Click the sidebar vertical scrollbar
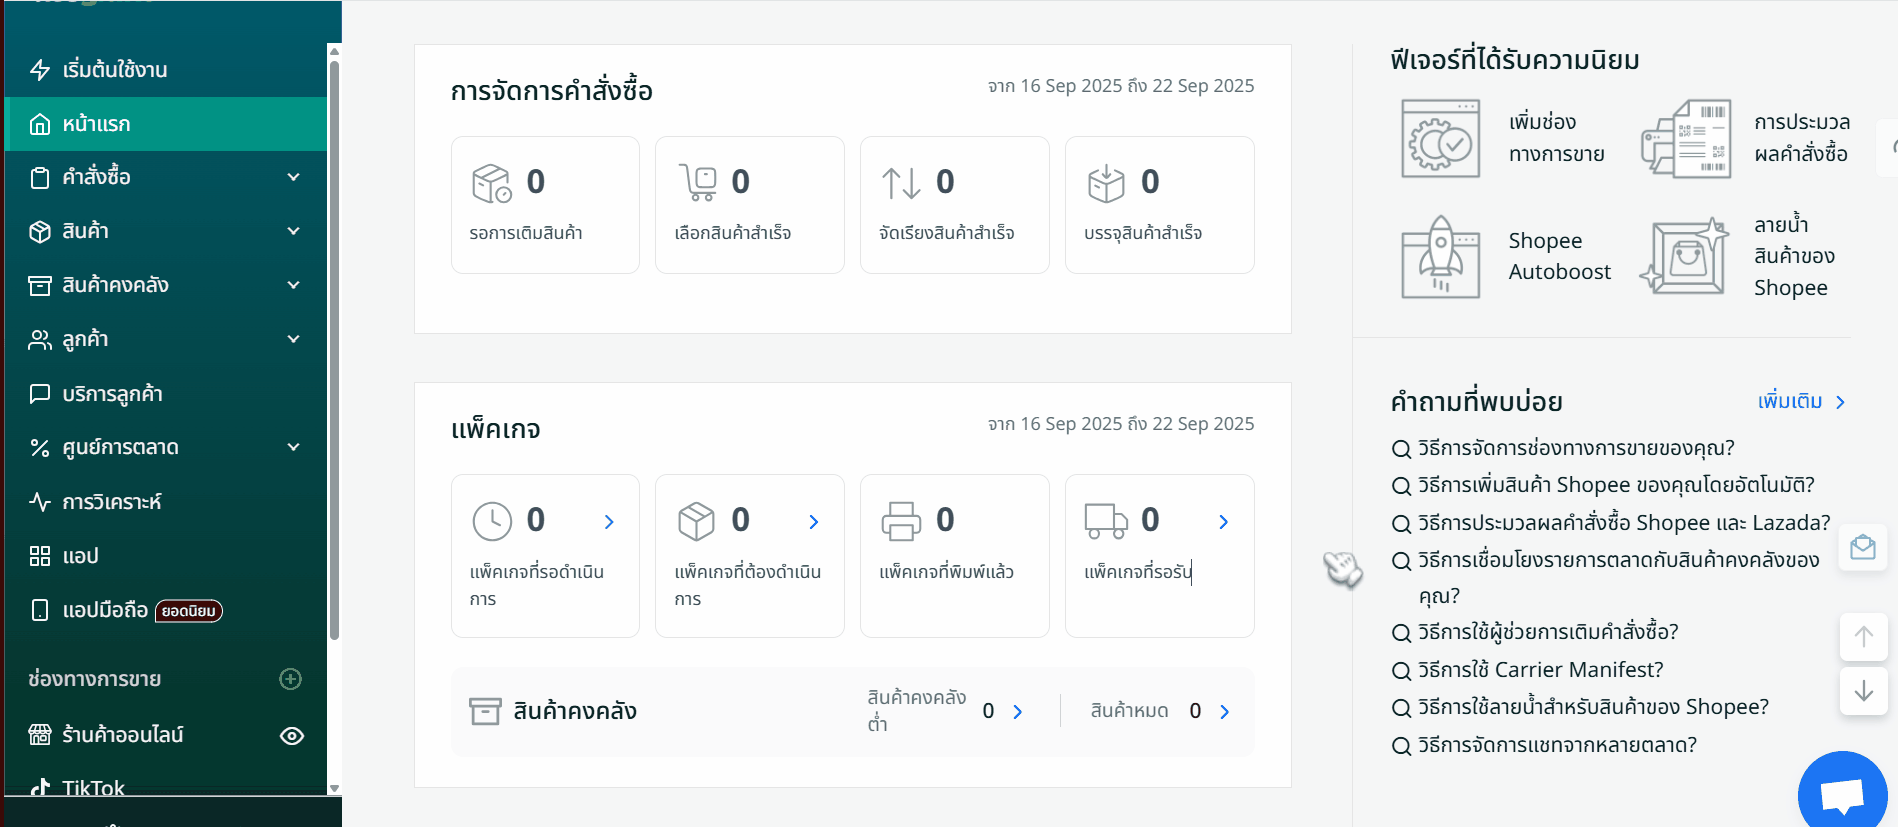 coord(334,350)
